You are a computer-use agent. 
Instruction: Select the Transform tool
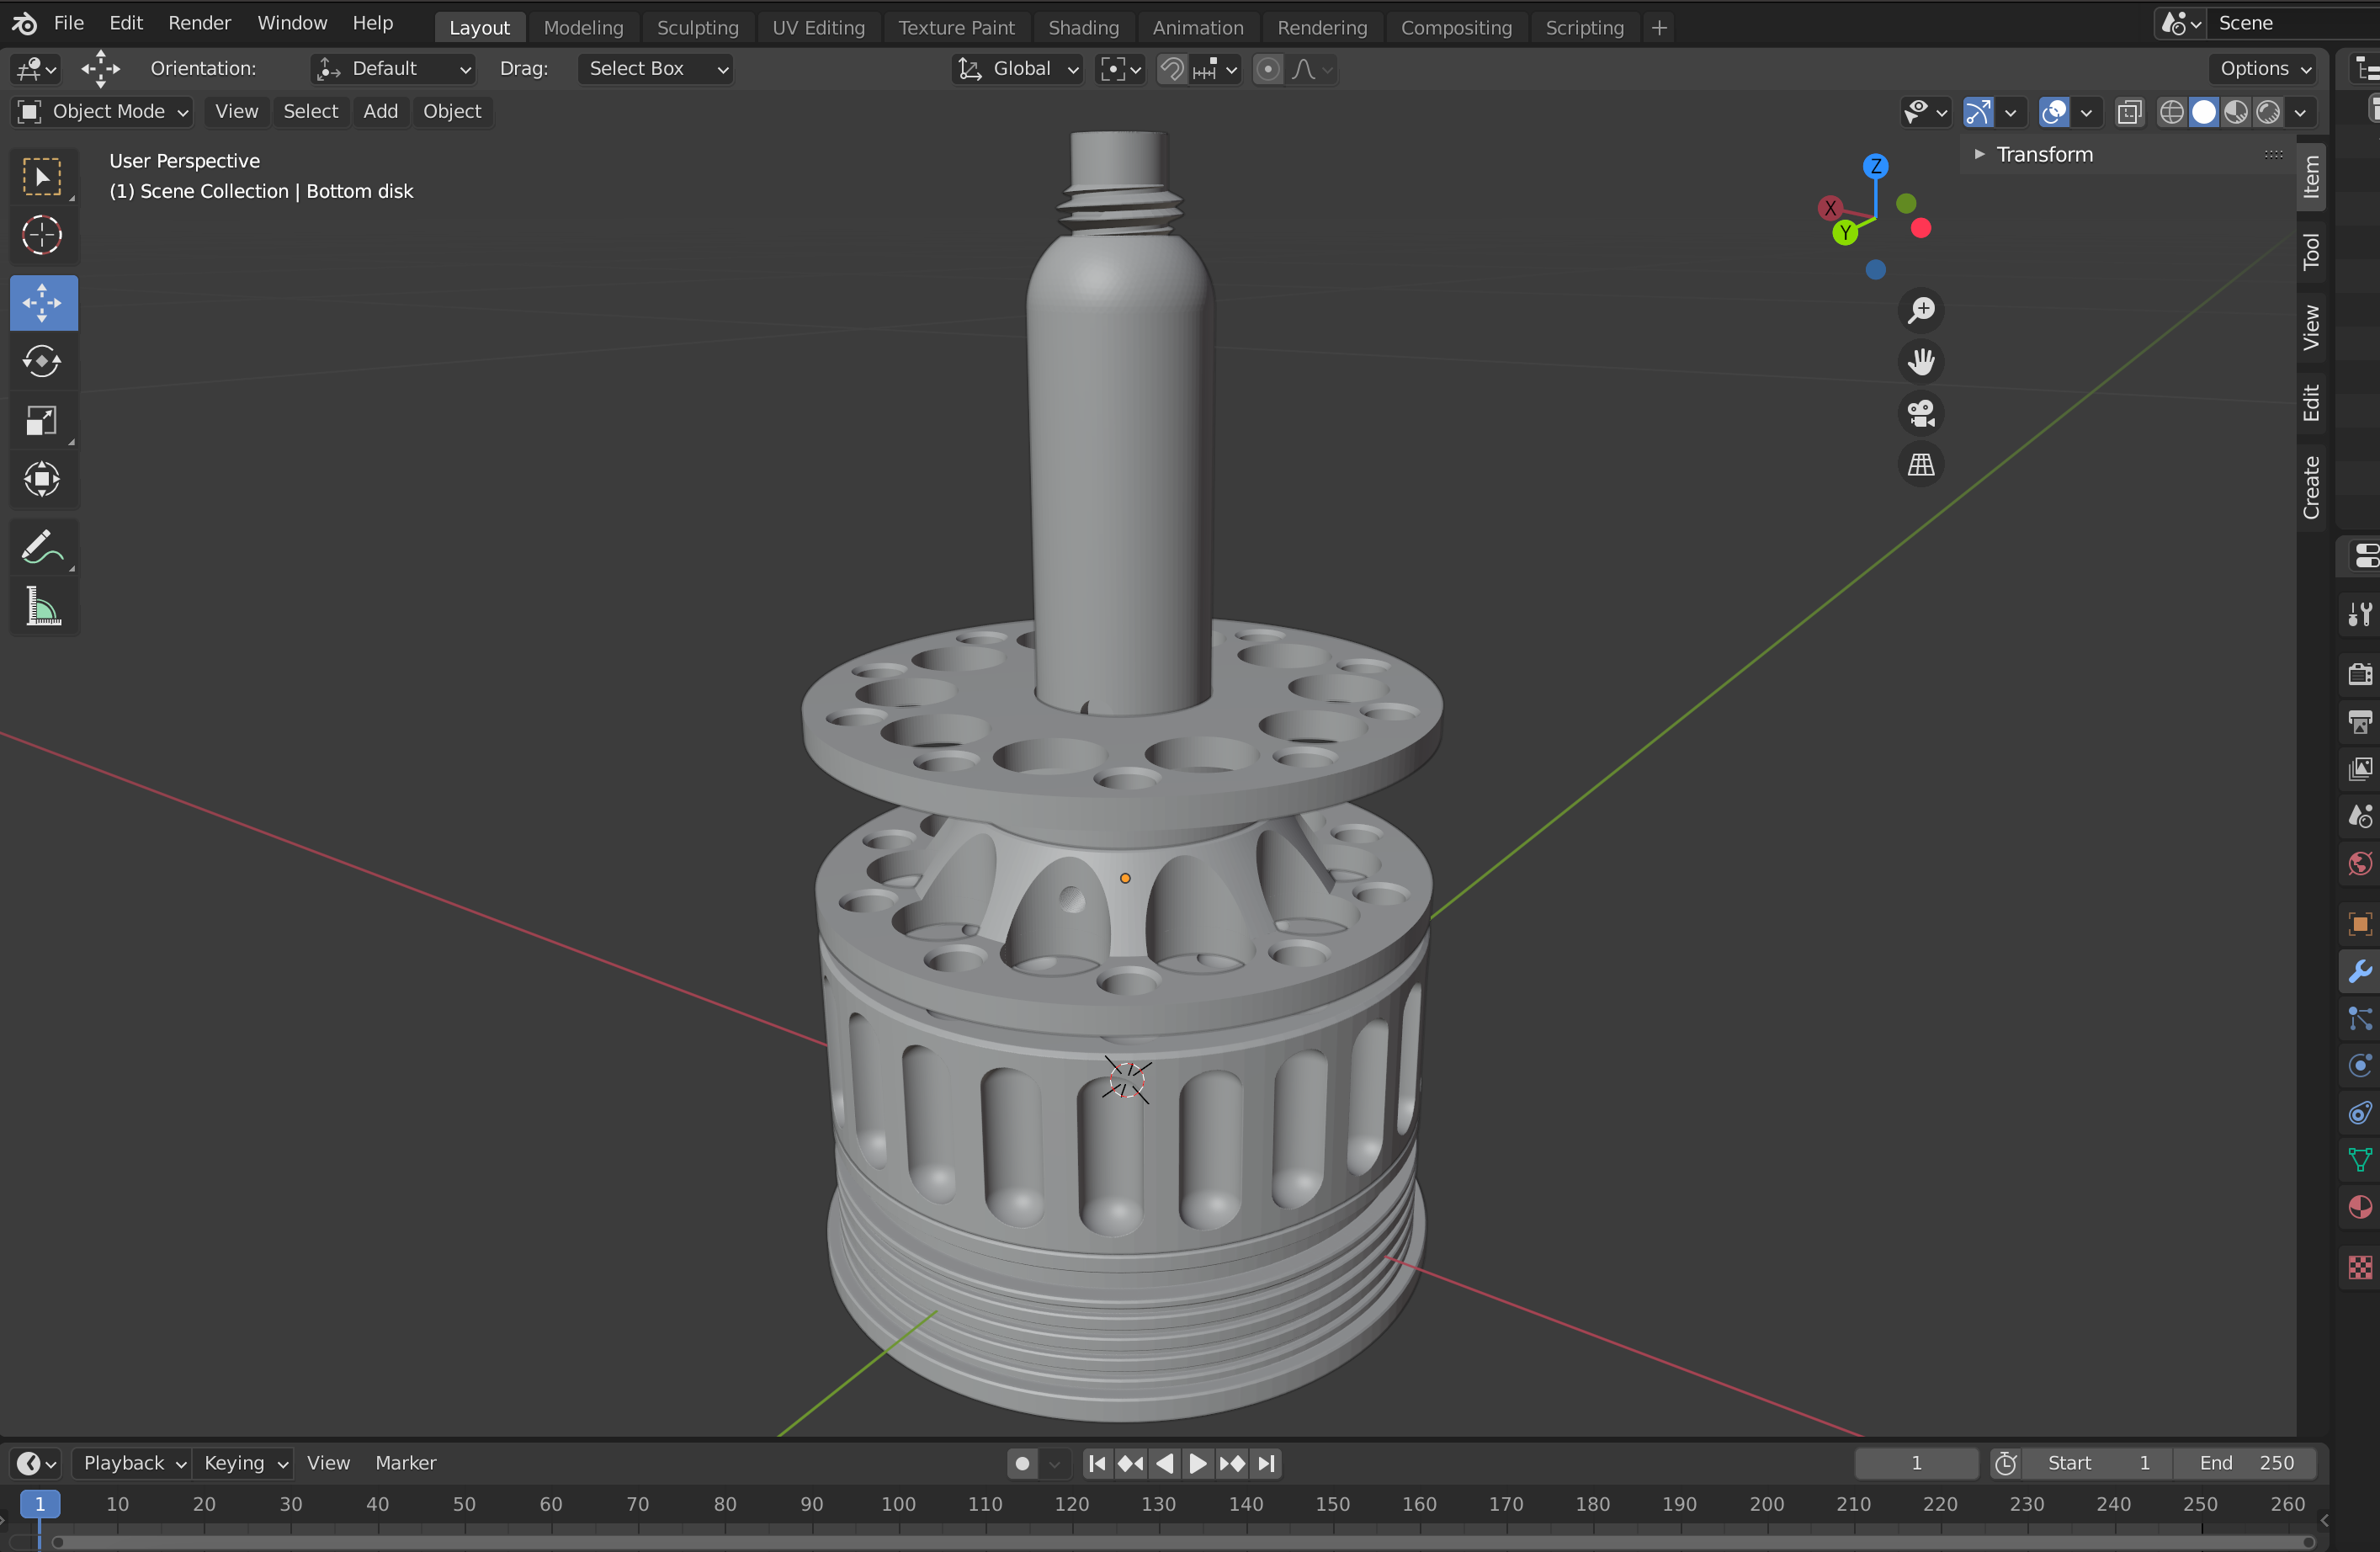point(42,479)
